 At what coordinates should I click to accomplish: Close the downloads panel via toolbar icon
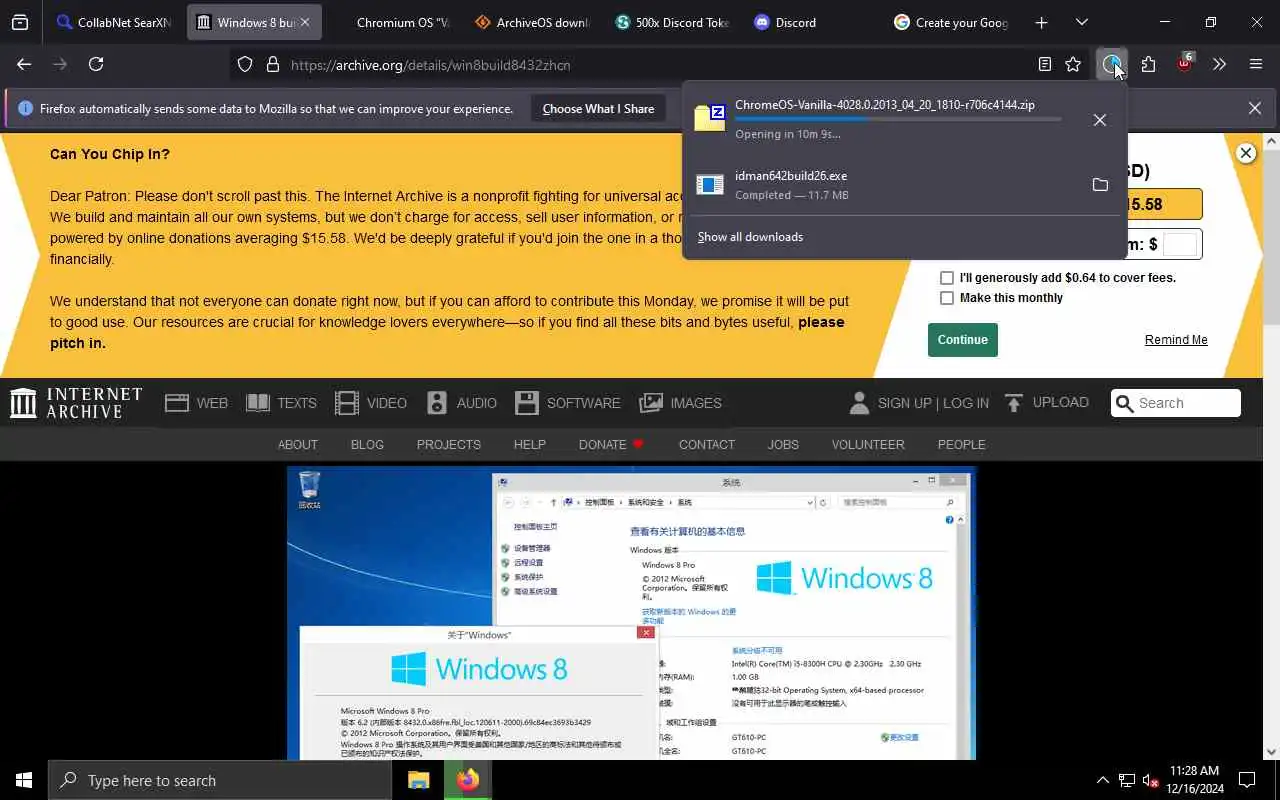[1111, 64]
